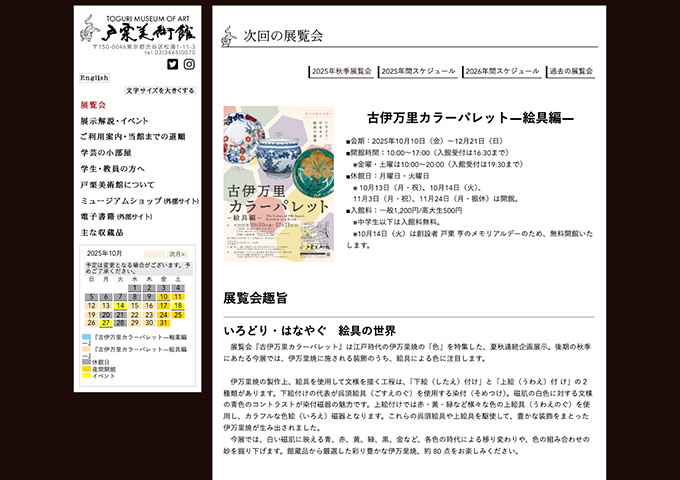Click the fox icon beside 次回の展覧会
680x480 pixels.
click(x=230, y=36)
